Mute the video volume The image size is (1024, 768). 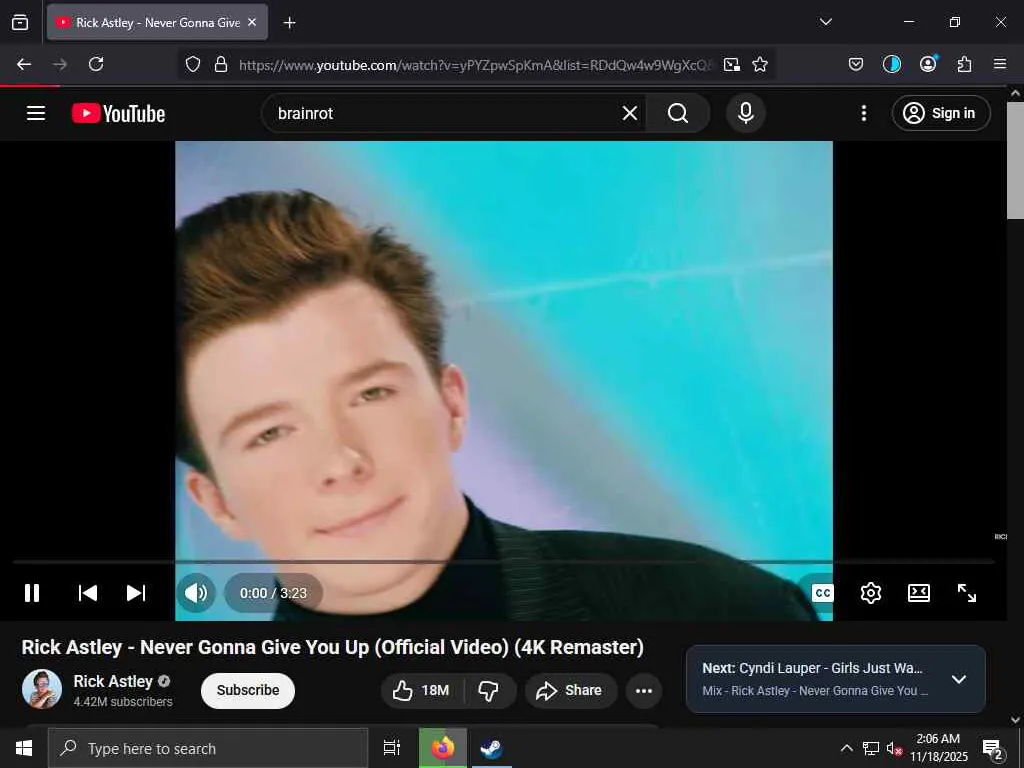pyautogui.click(x=196, y=593)
